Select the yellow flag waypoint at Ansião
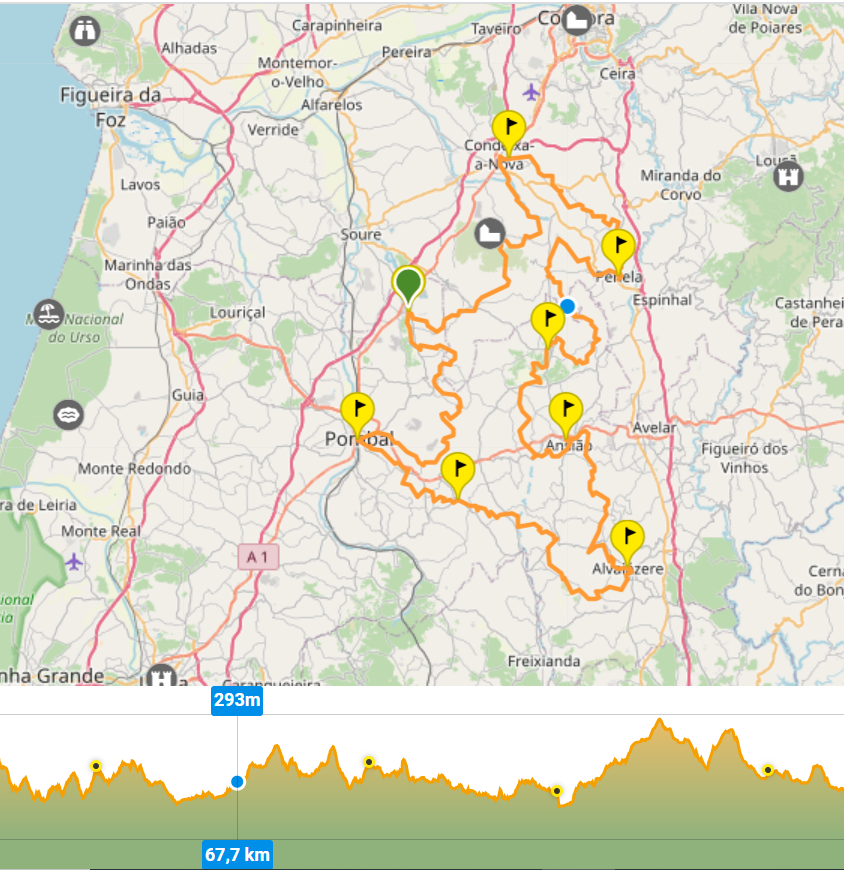This screenshot has height=870, width=844. coord(565,412)
